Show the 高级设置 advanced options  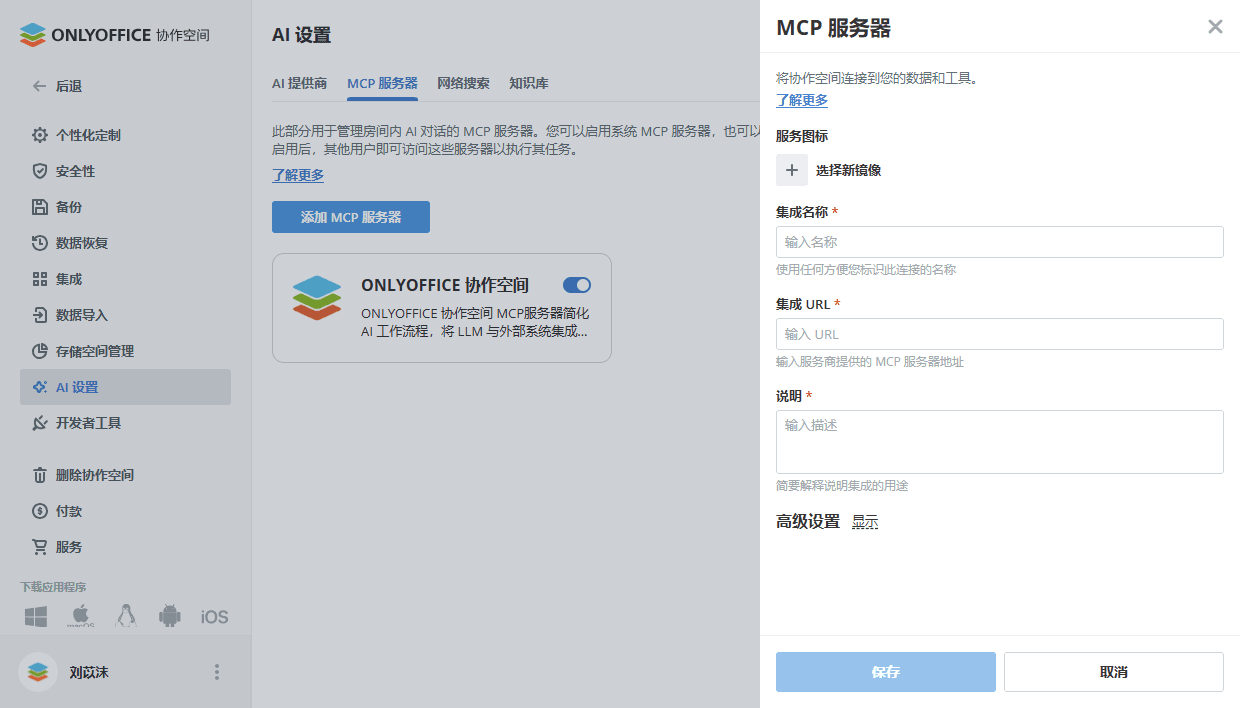click(864, 521)
